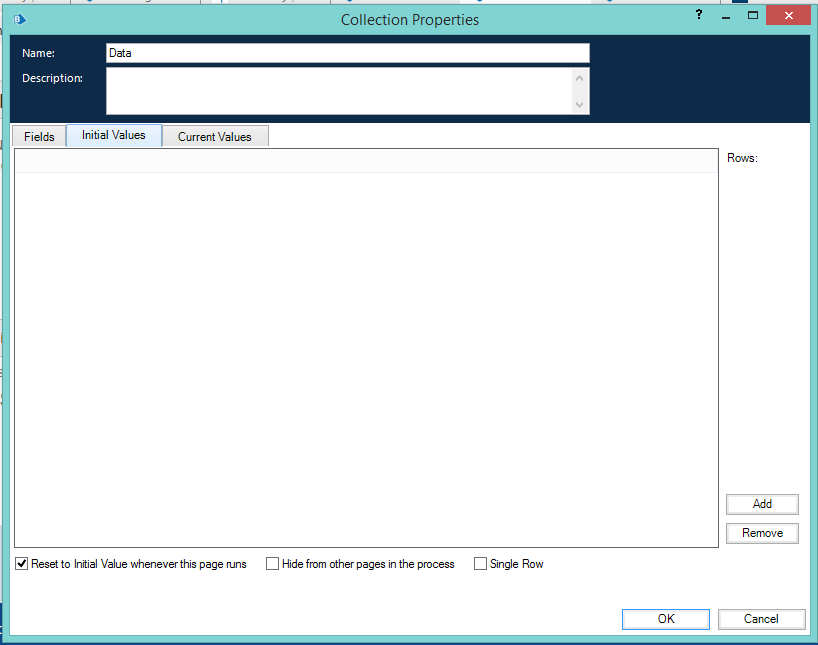Maximize the Collection Properties window
The height and width of the screenshot is (645, 818).
click(x=752, y=15)
